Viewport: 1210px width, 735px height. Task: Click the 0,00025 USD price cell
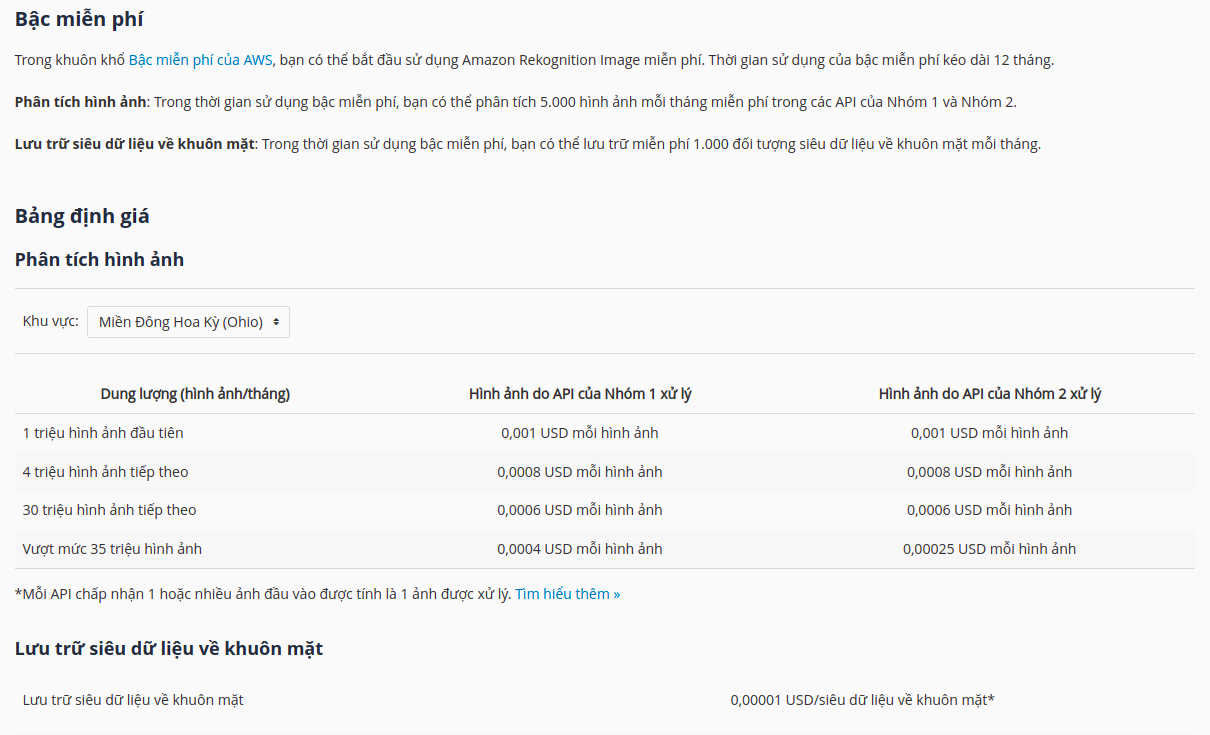click(x=989, y=549)
